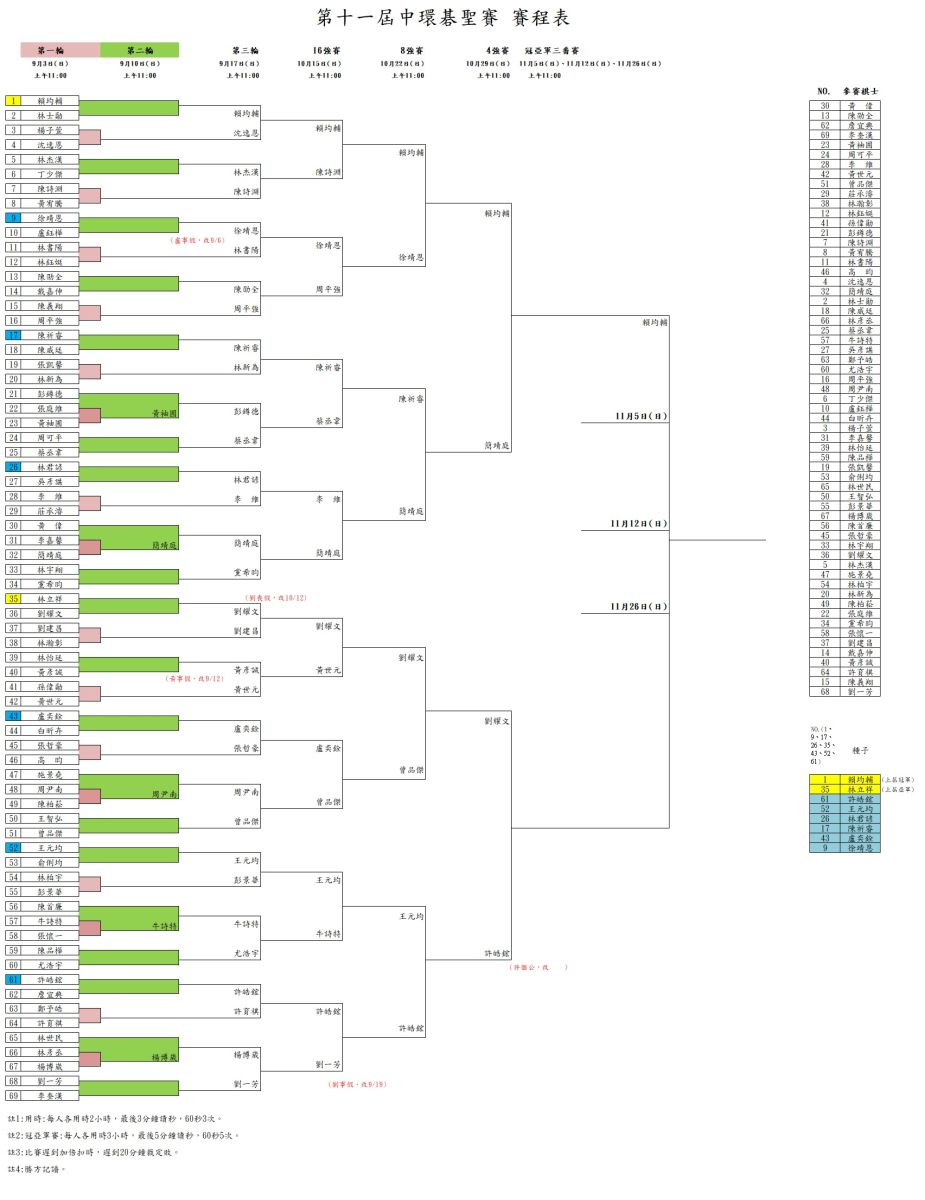Click the blue row 9 in the seed legend
The width and height of the screenshot is (925, 1200).
(845, 848)
